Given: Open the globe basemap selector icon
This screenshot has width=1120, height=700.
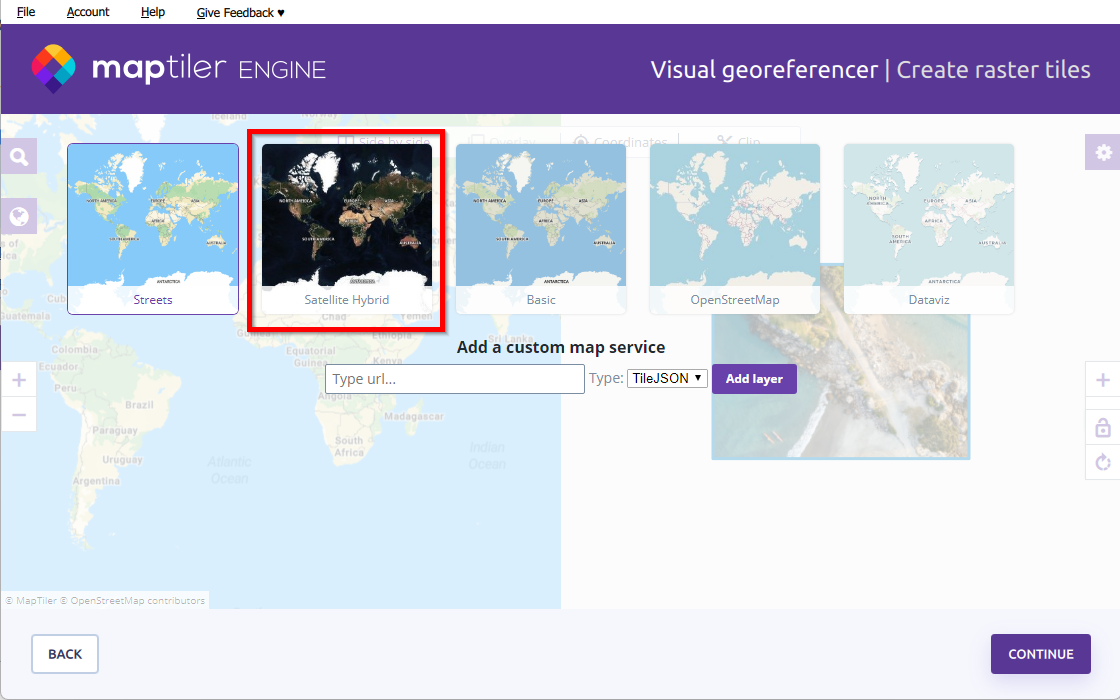Looking at the screenshot, I should [x=18, y=216].
